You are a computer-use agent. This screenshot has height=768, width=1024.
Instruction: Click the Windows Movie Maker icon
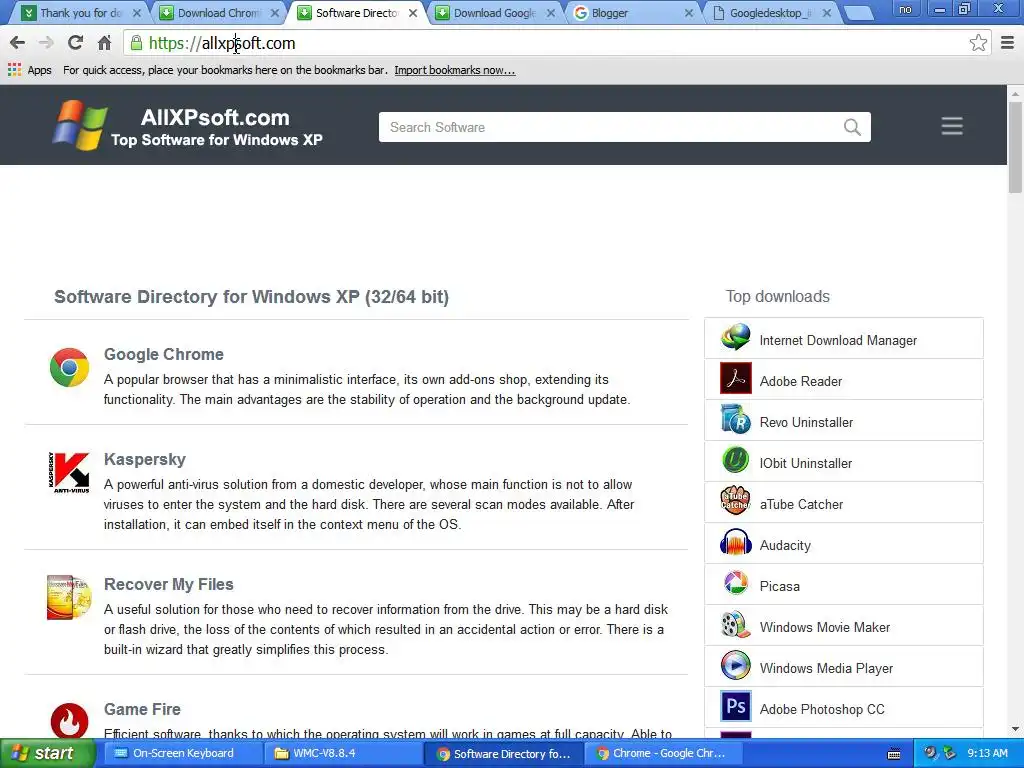(x=735, y=625)
